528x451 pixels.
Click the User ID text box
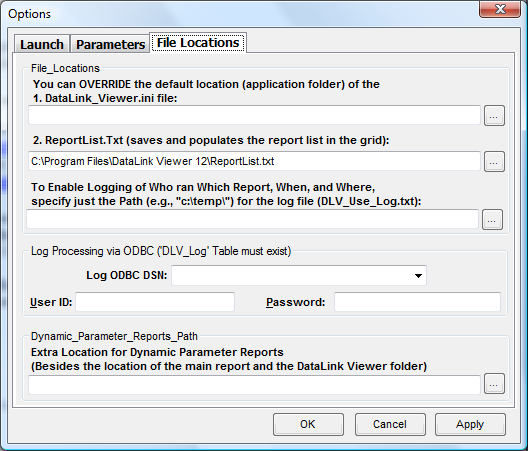tap(155, 302)
